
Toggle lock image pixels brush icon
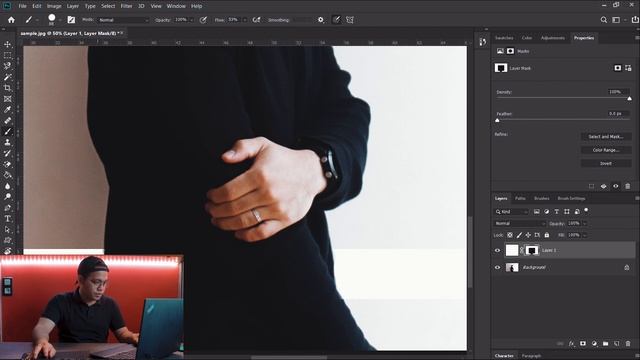519,235
